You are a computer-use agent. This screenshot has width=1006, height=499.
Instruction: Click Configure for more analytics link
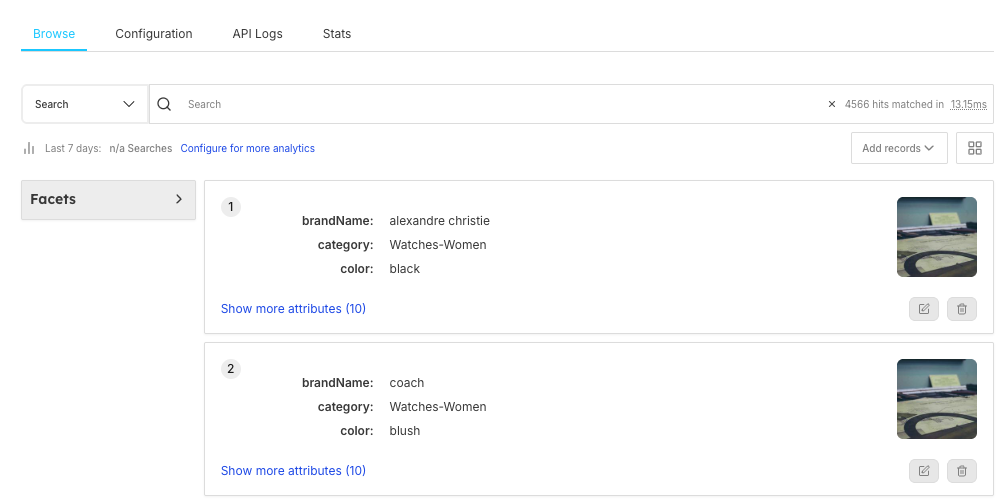(x=248, y=148)
